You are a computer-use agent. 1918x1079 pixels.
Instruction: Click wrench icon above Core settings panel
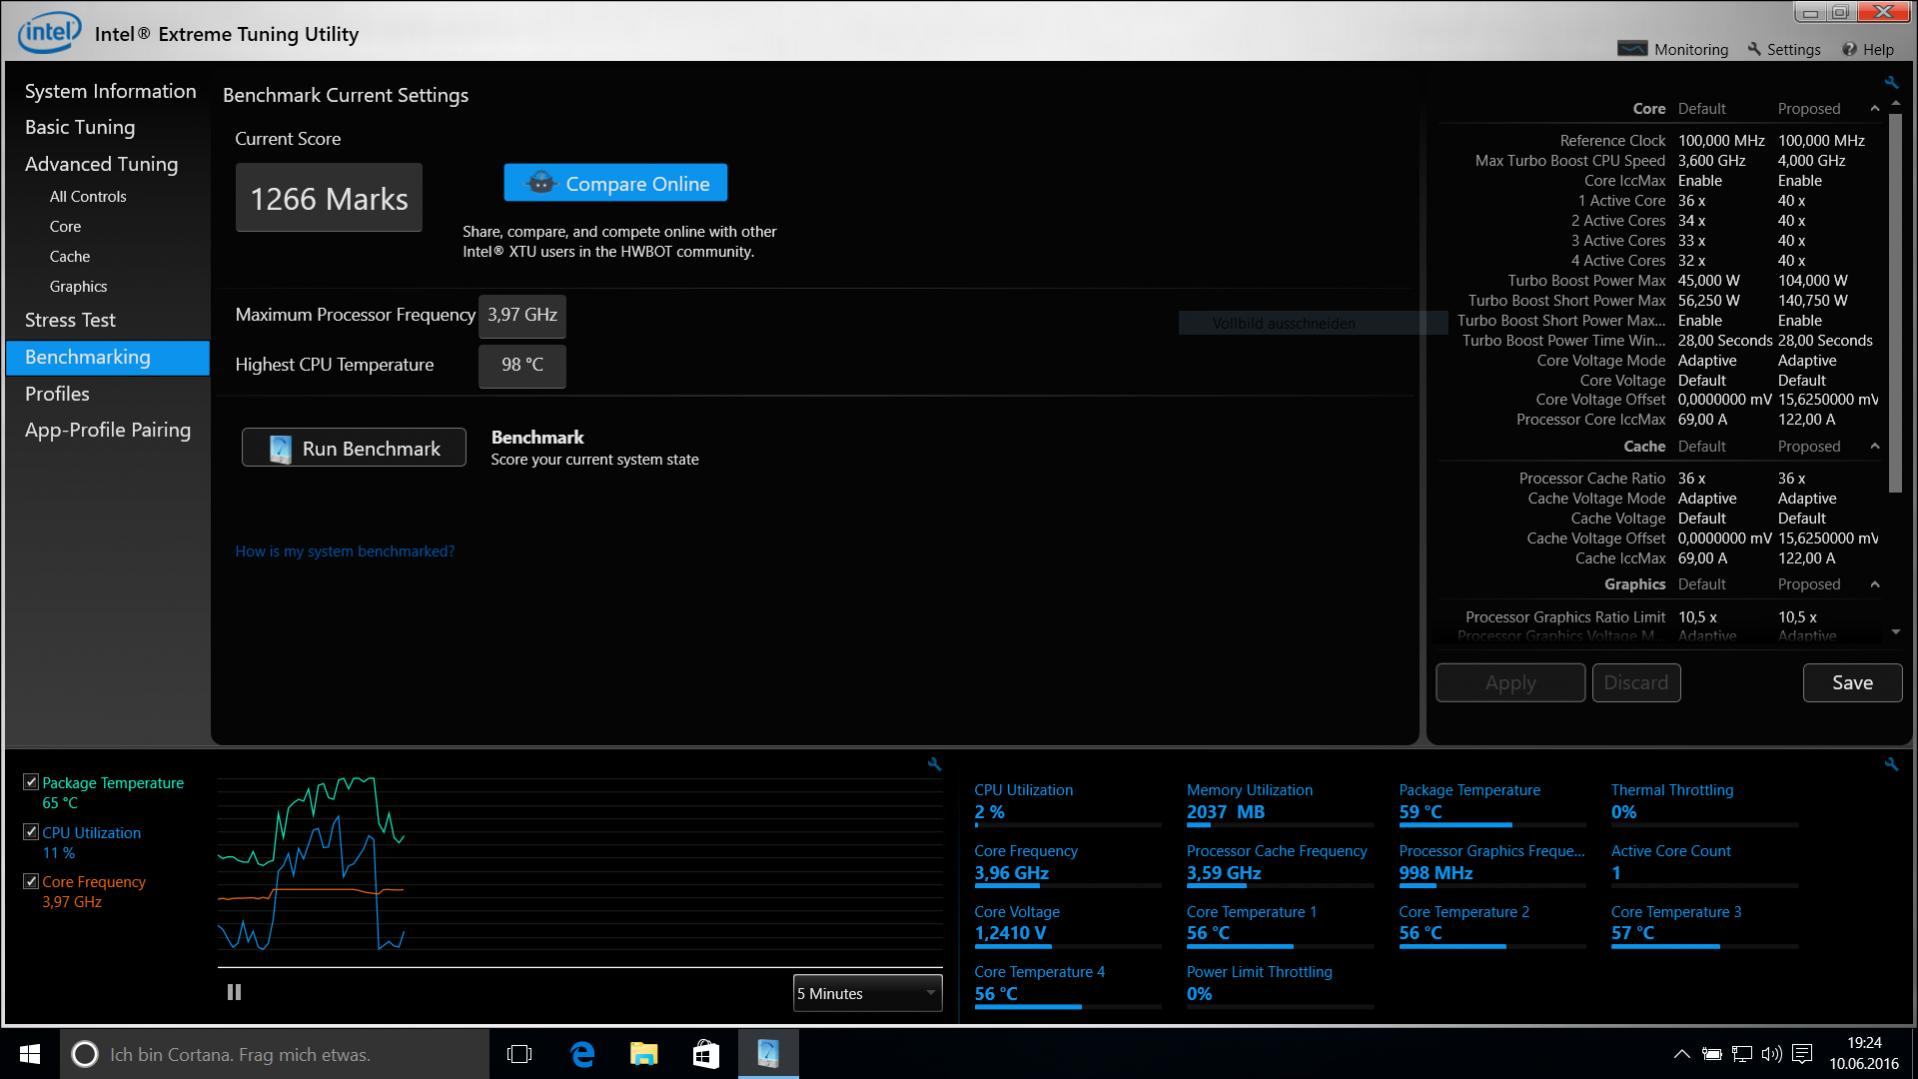tap(1890, 83)
